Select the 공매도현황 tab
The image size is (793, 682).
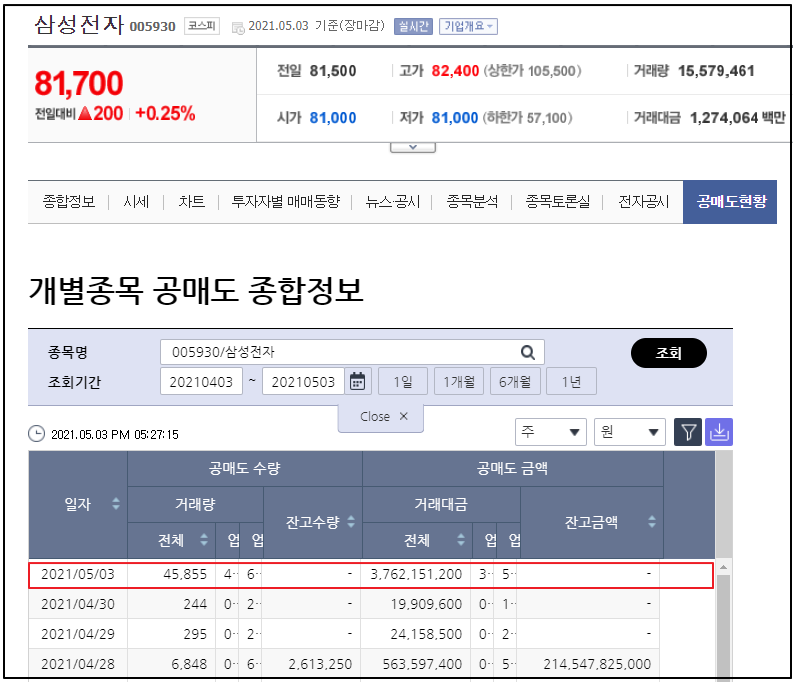[730, 202]
